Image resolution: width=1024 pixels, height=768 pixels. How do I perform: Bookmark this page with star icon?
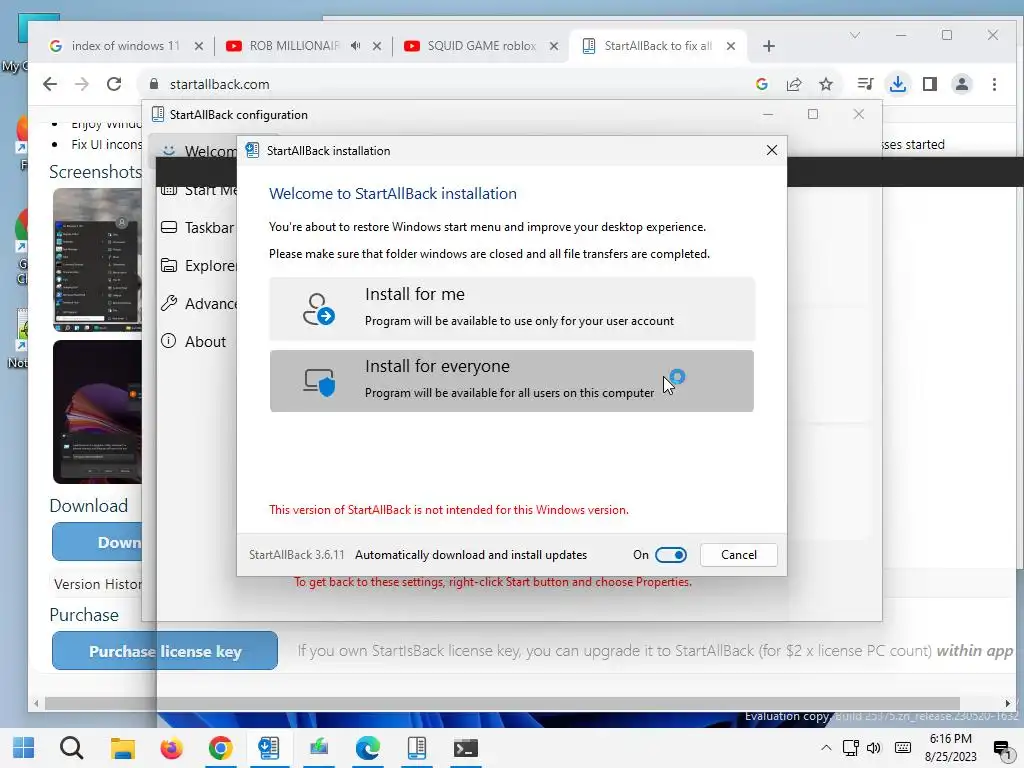pos(826,84)
